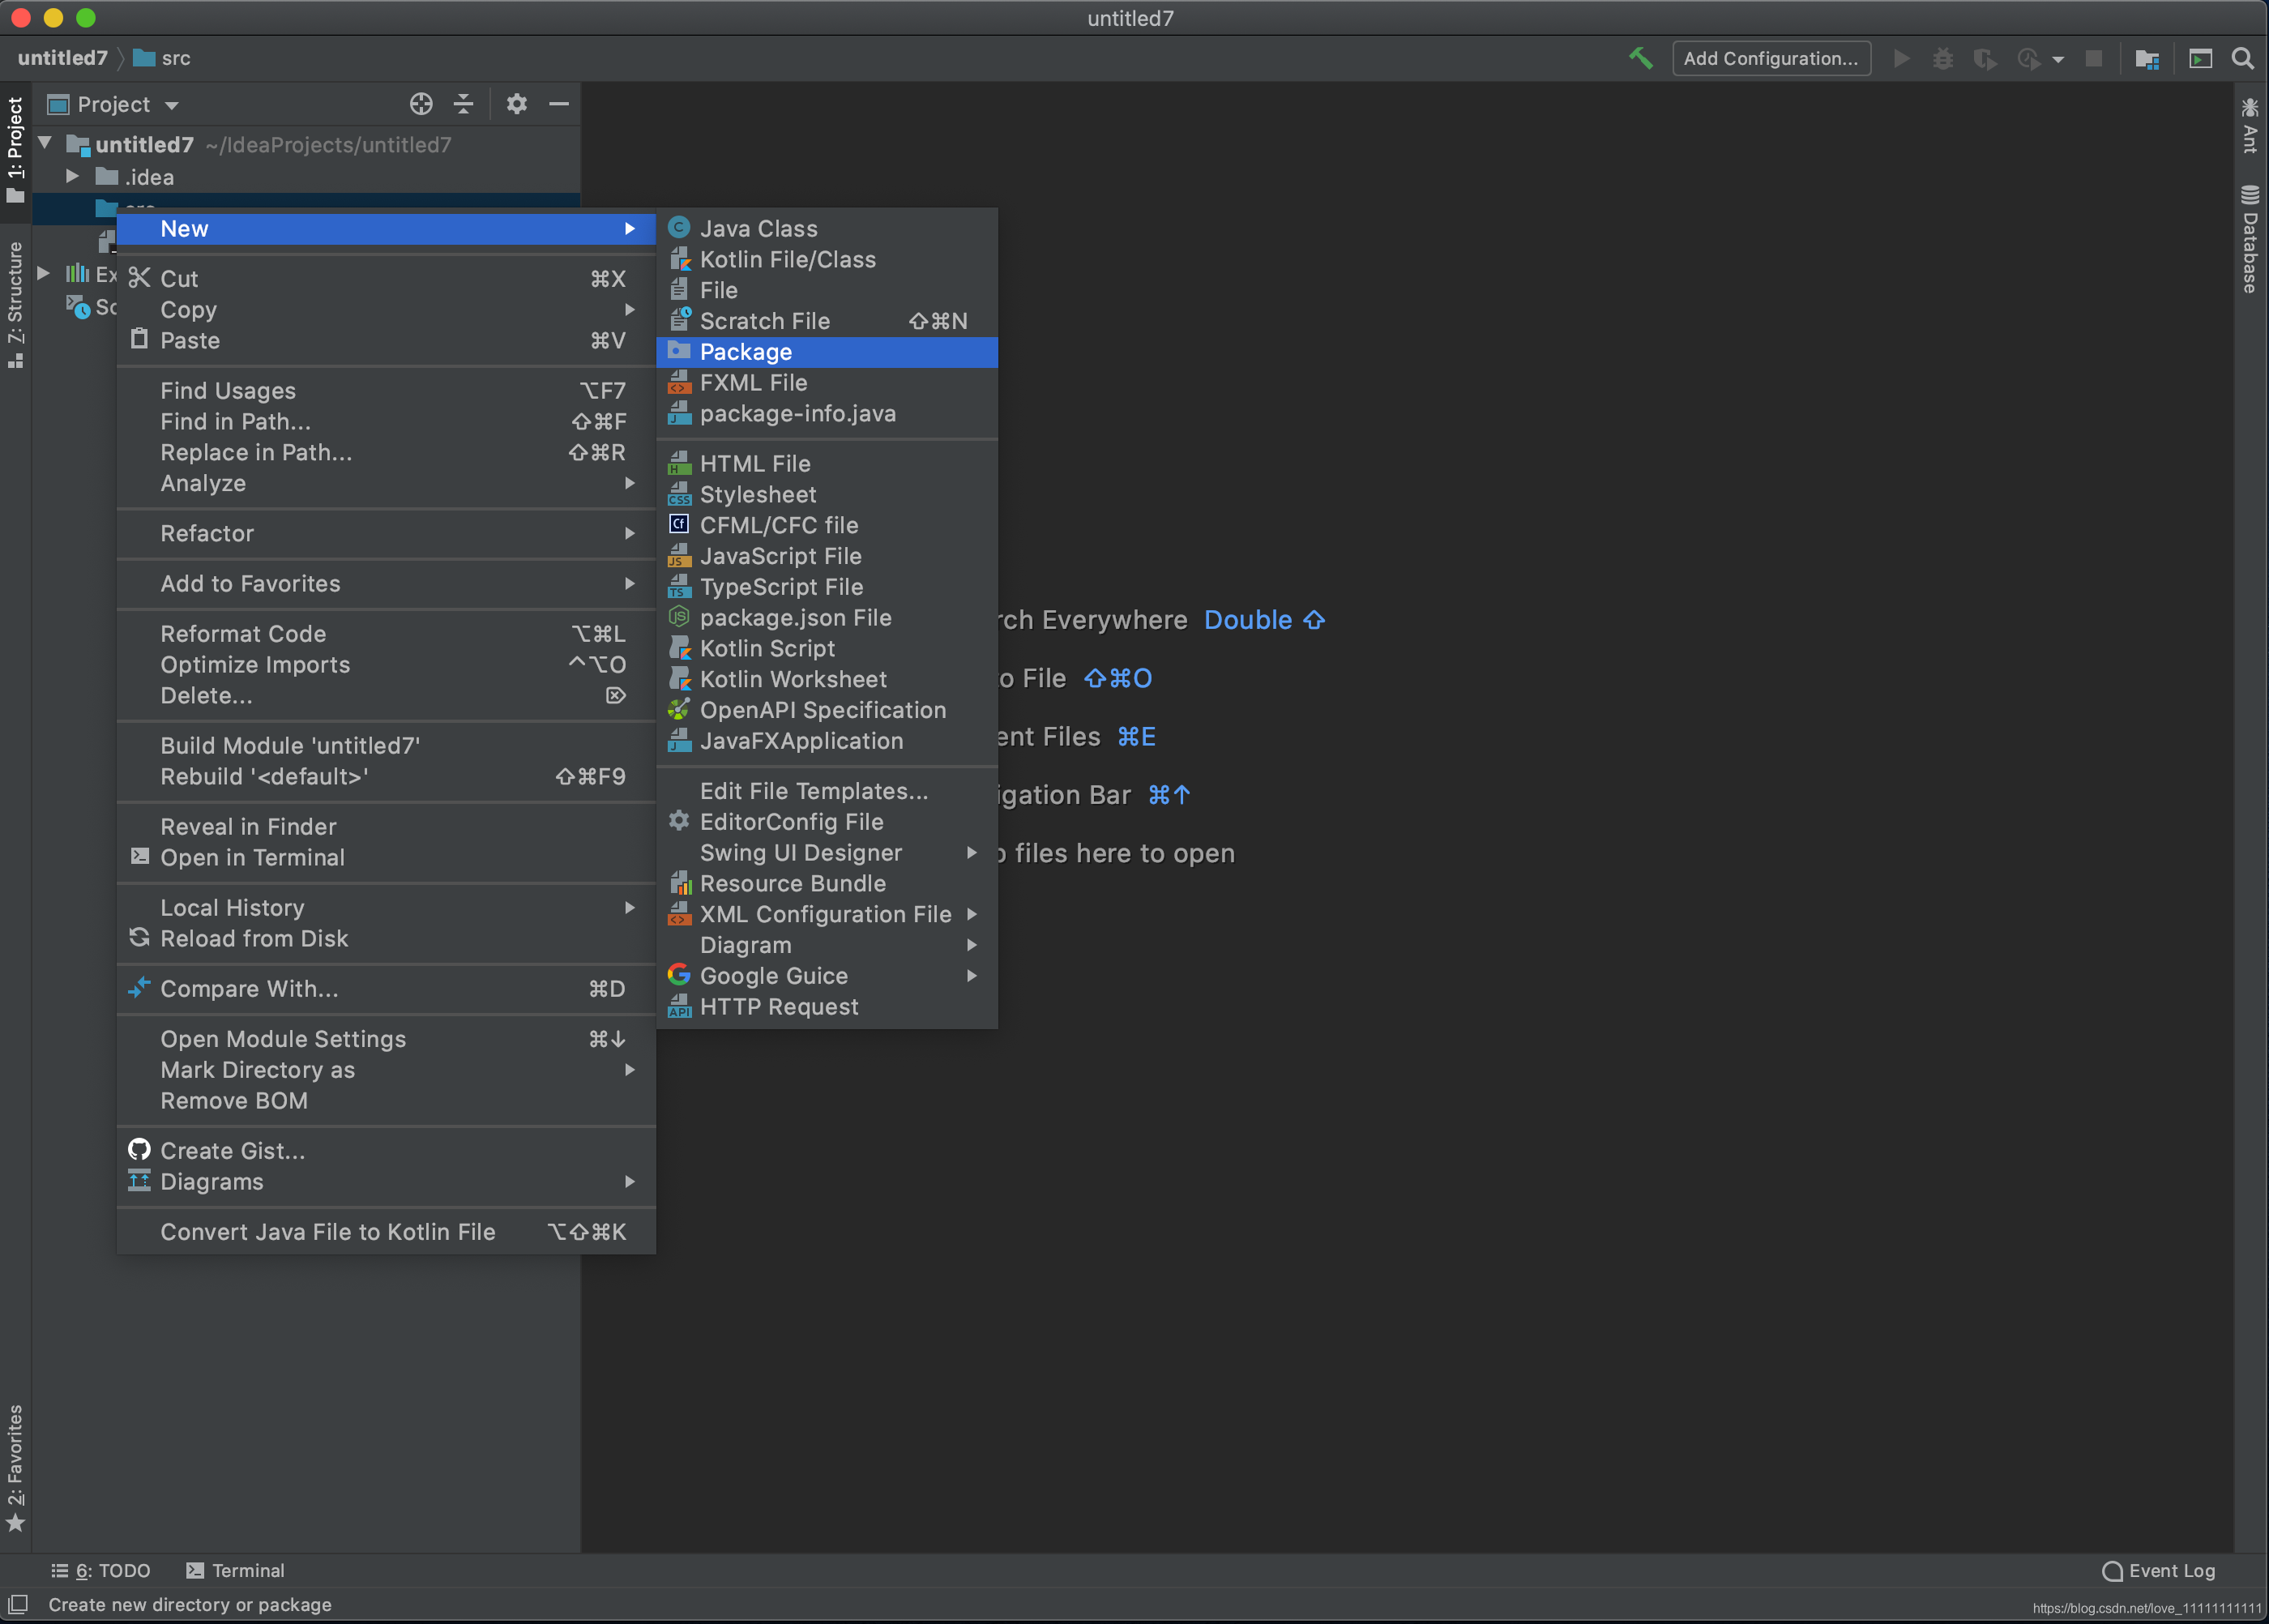The width and height of the screenshot is (2269, 1624).
Task: Select package.json File option
Action: pos(826,618)
